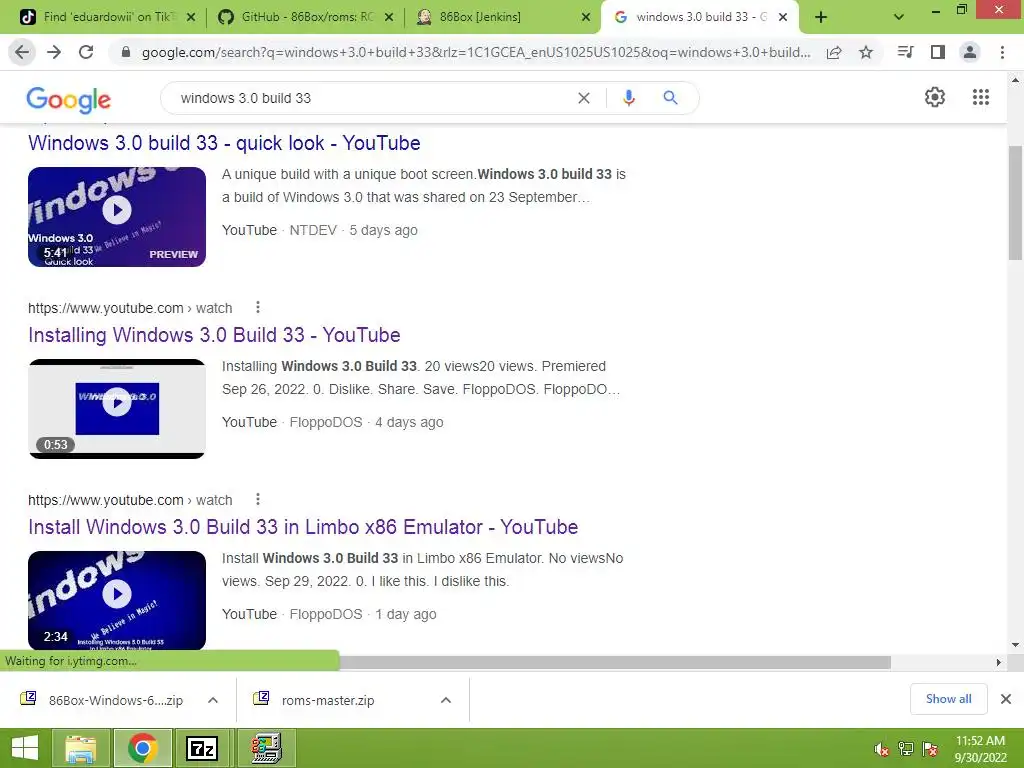Viewport: 1024px width, 768px height.
Task: Open the media control icon in toolbar
Action: point(905,52)
